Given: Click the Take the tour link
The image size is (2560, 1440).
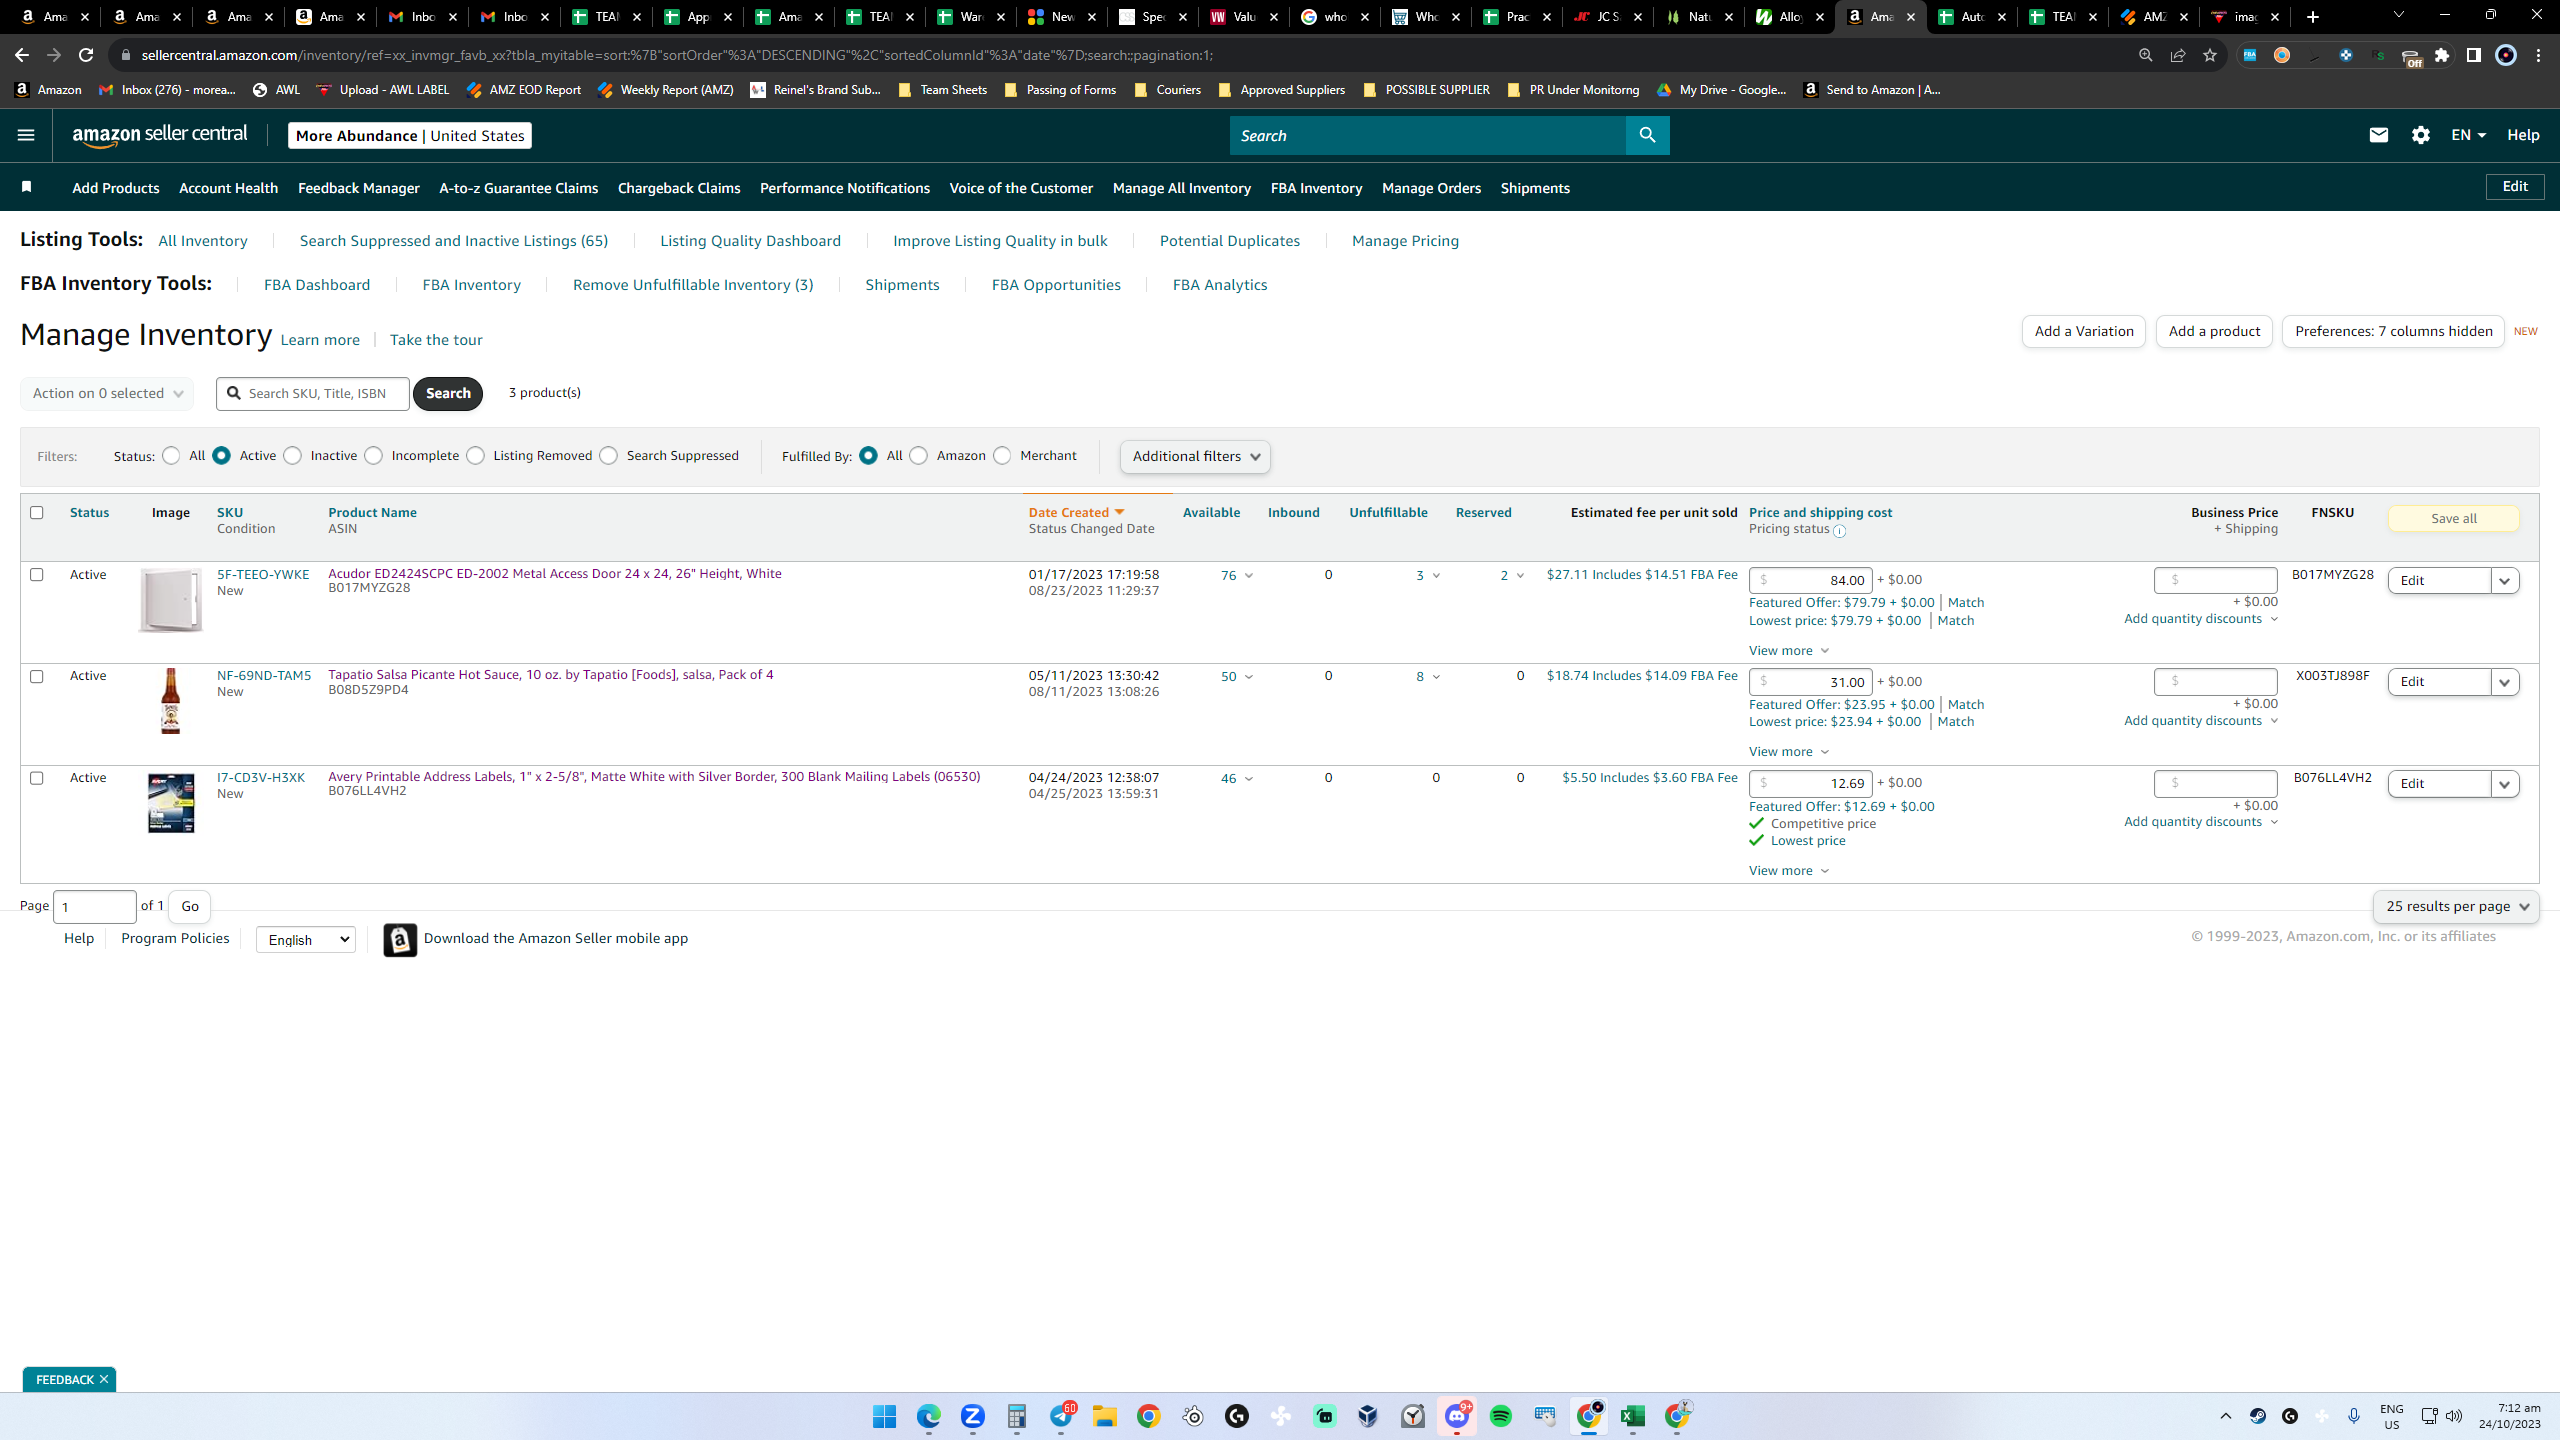Looking at the screenshot, I should pyautogui.click(x=436, y=340).
